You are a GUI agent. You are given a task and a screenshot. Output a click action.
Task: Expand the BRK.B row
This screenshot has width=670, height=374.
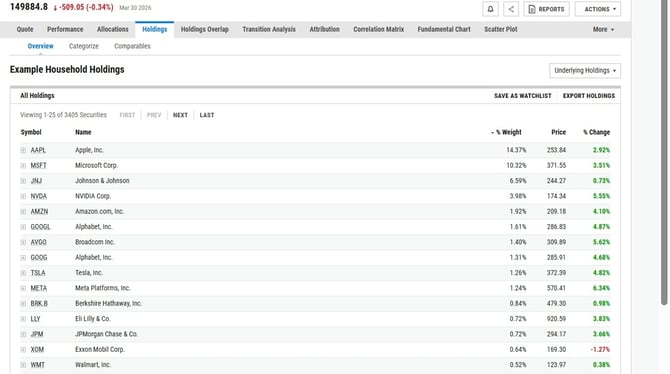click(x=23, y=303)
